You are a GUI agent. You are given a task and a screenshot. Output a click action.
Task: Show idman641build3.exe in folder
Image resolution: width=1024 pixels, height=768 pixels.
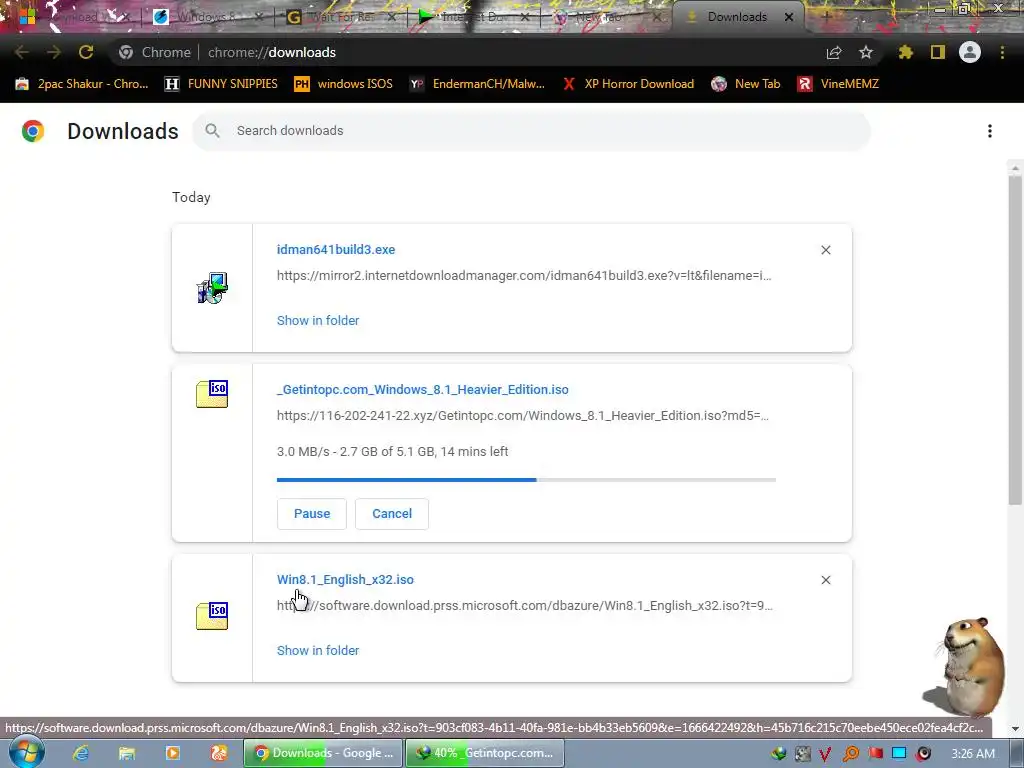(318, 321)
